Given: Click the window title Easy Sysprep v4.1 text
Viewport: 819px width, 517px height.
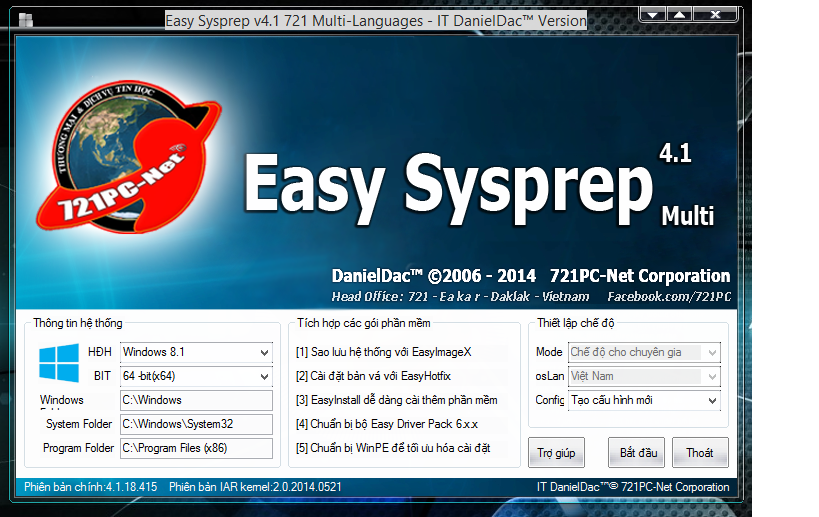Looking at the screenshot, I should pos(376,21).
